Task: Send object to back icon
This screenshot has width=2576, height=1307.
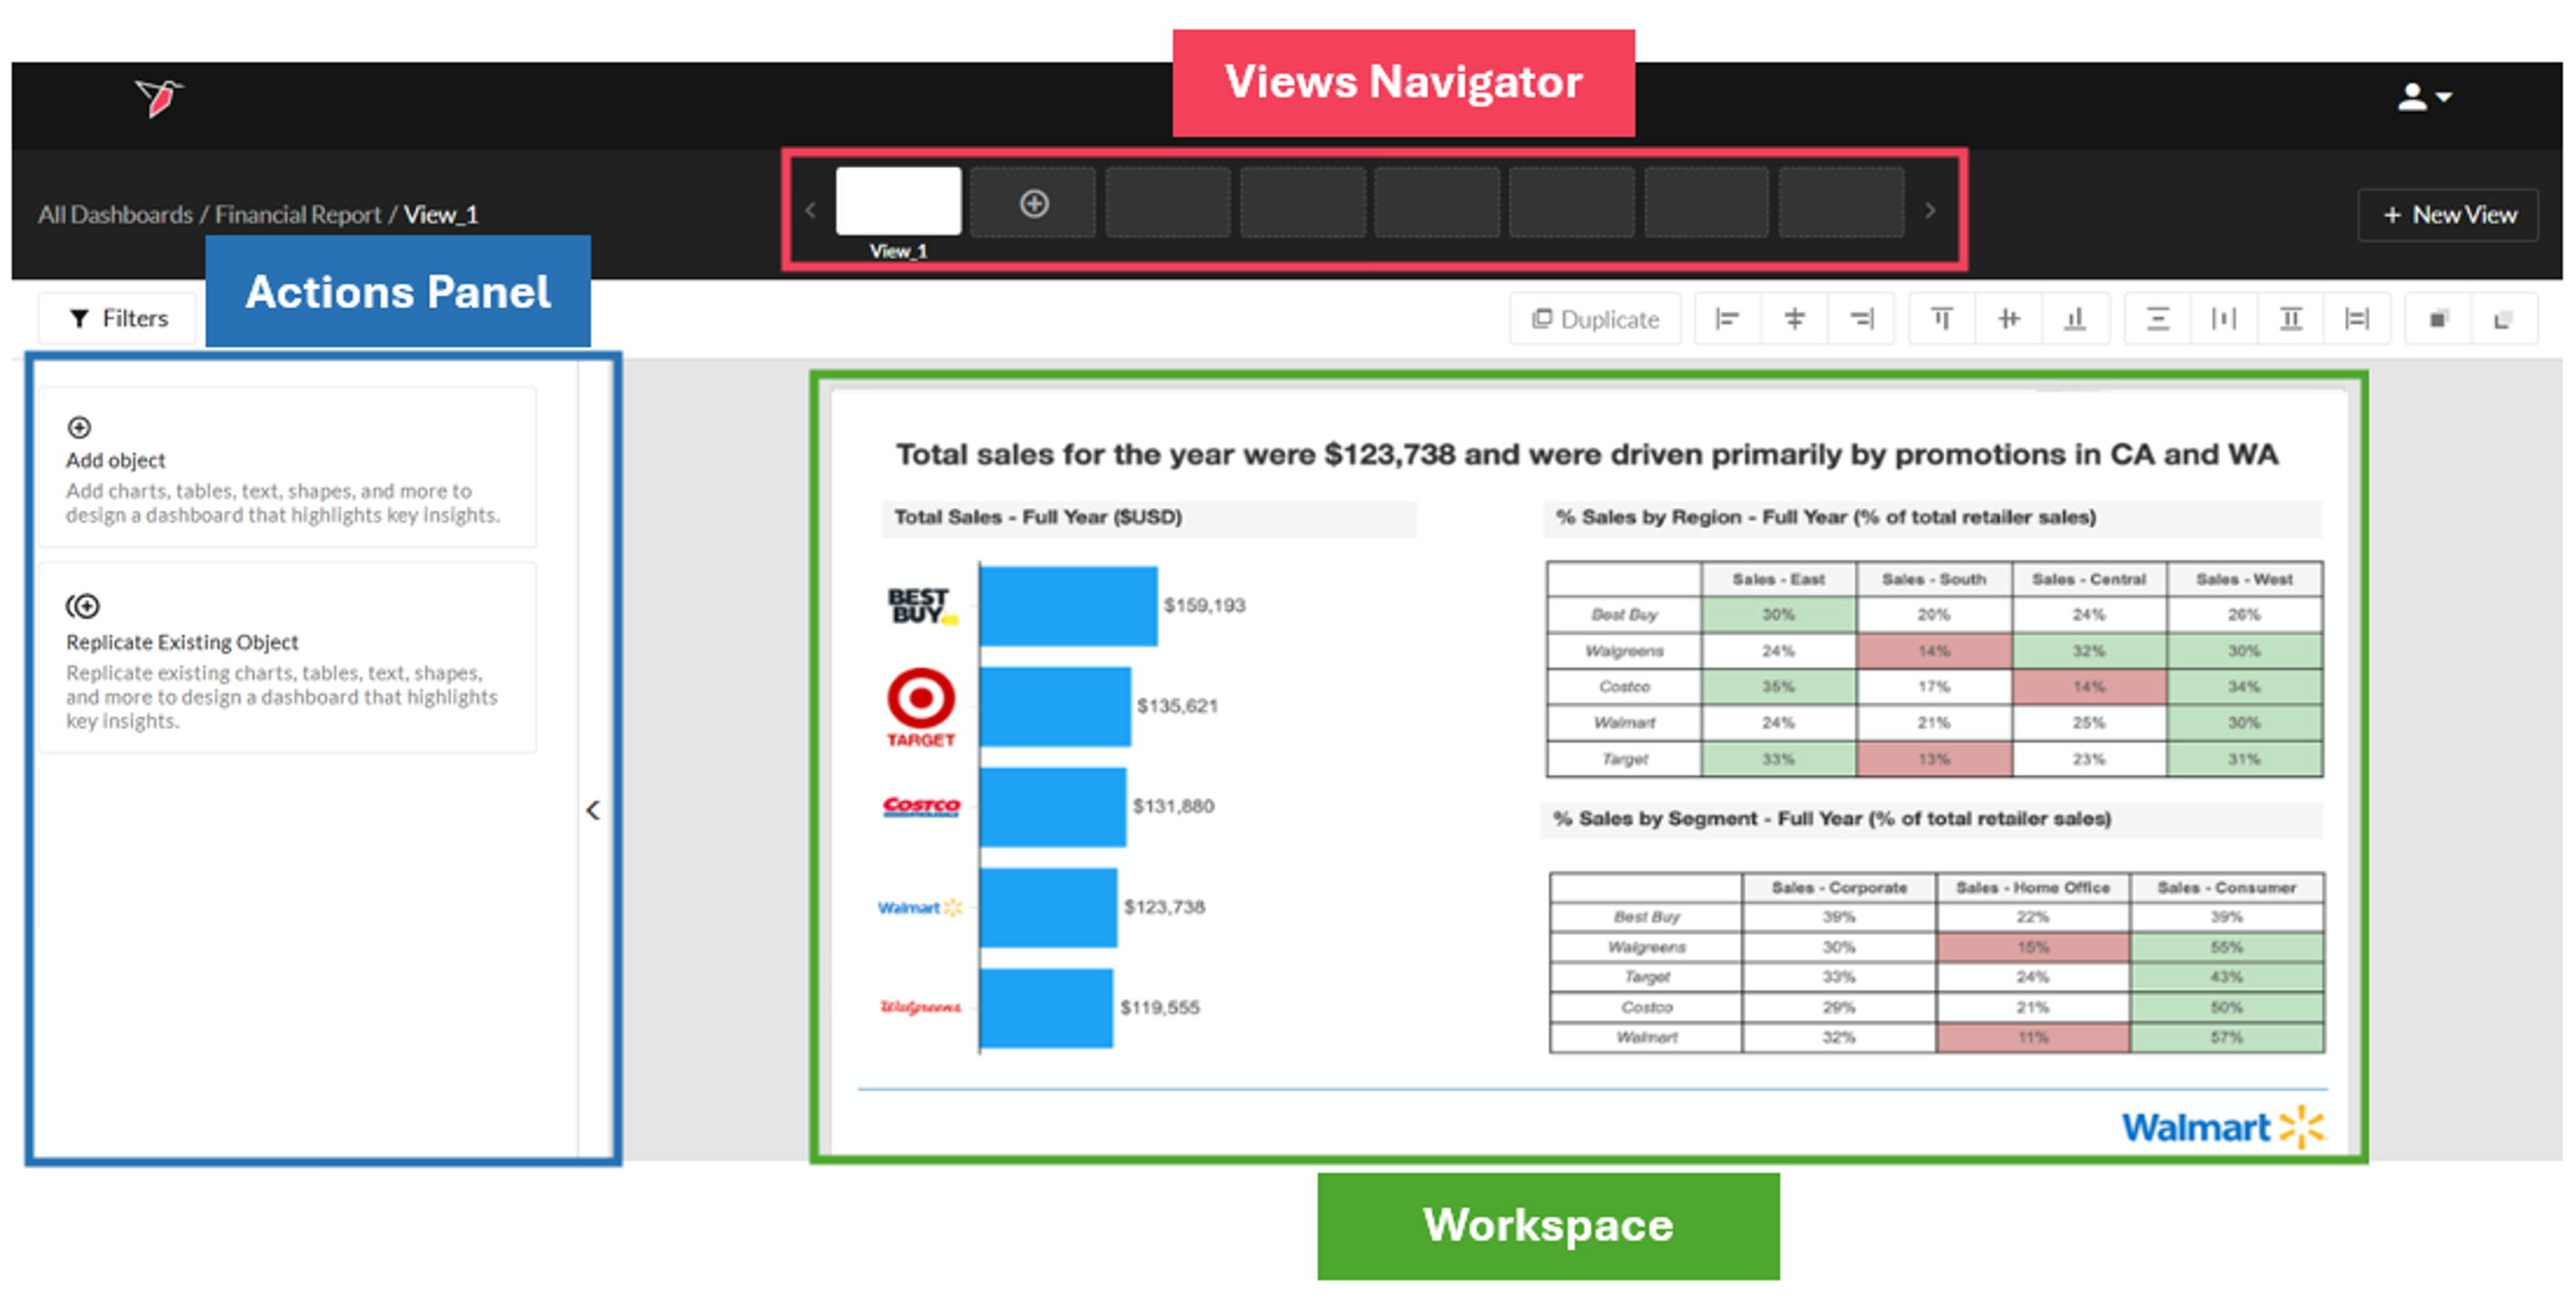Action: (x=2503, y=319)
